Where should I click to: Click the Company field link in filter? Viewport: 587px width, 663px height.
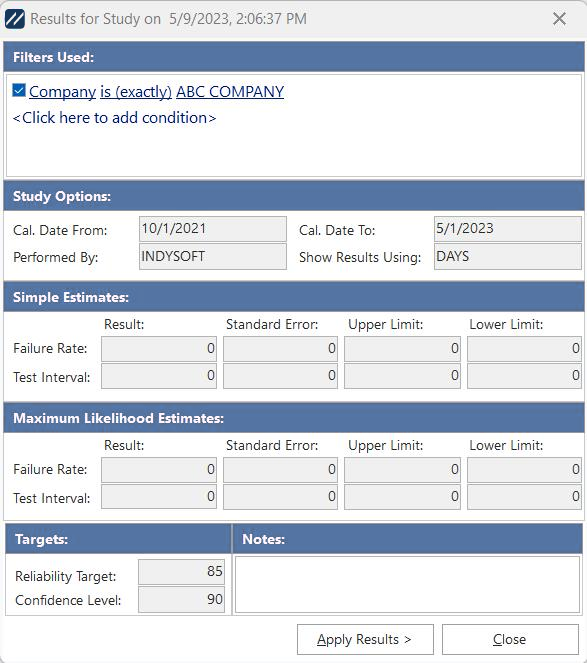pos(63,92)
